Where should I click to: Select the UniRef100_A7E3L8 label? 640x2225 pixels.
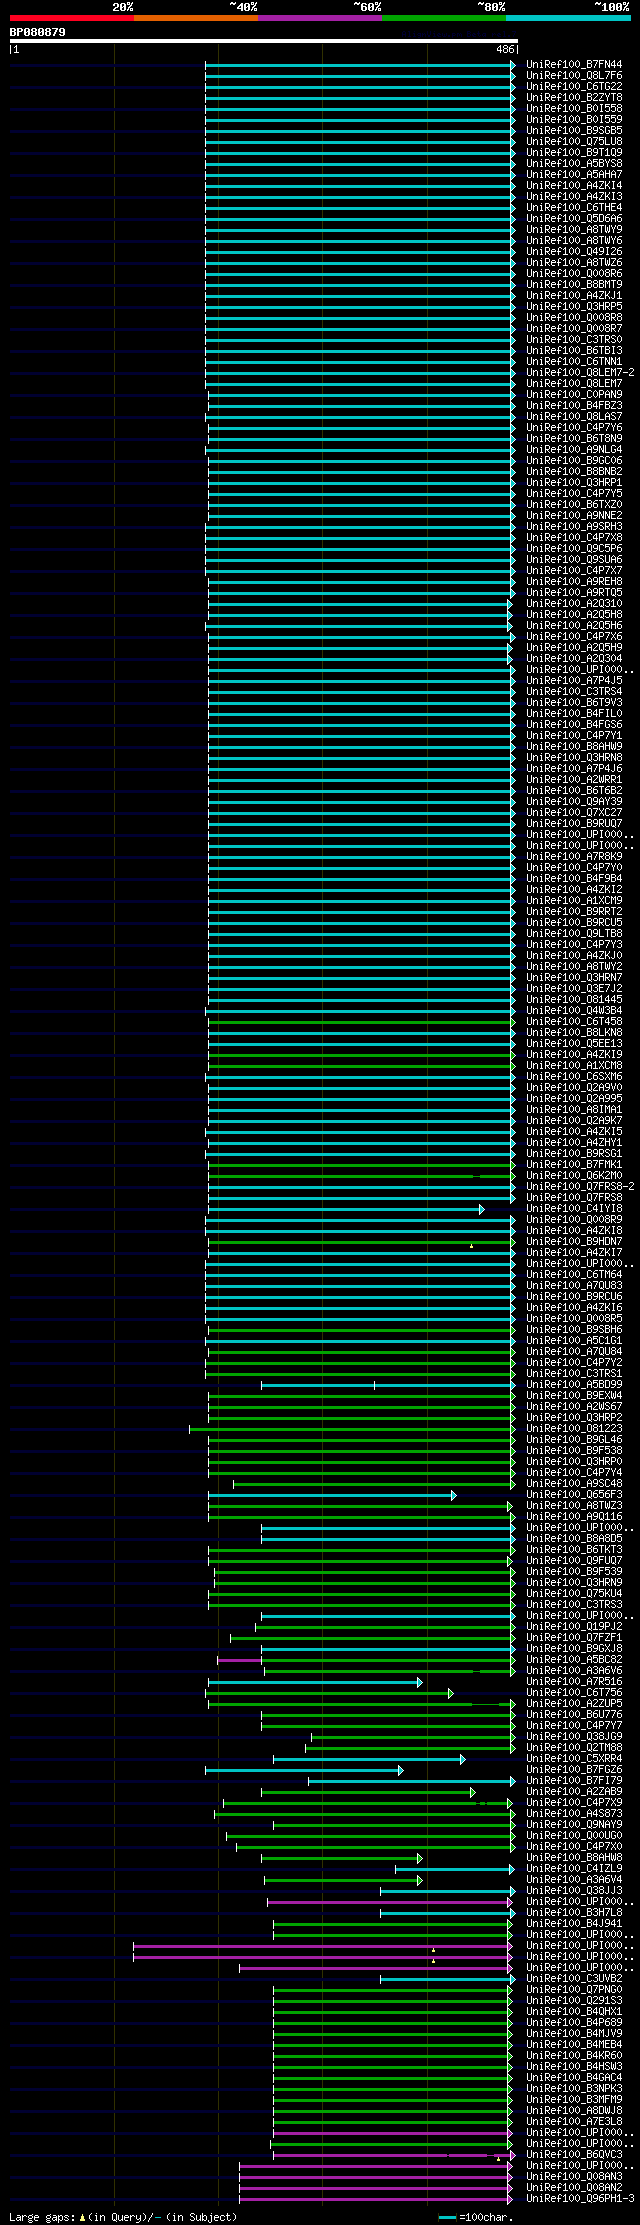pyautogui.click(x=574, y=2121)
